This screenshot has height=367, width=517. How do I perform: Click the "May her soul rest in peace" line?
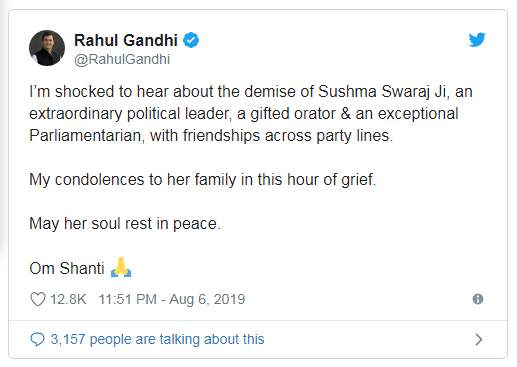pyautogui.click(x=125, y=223)
